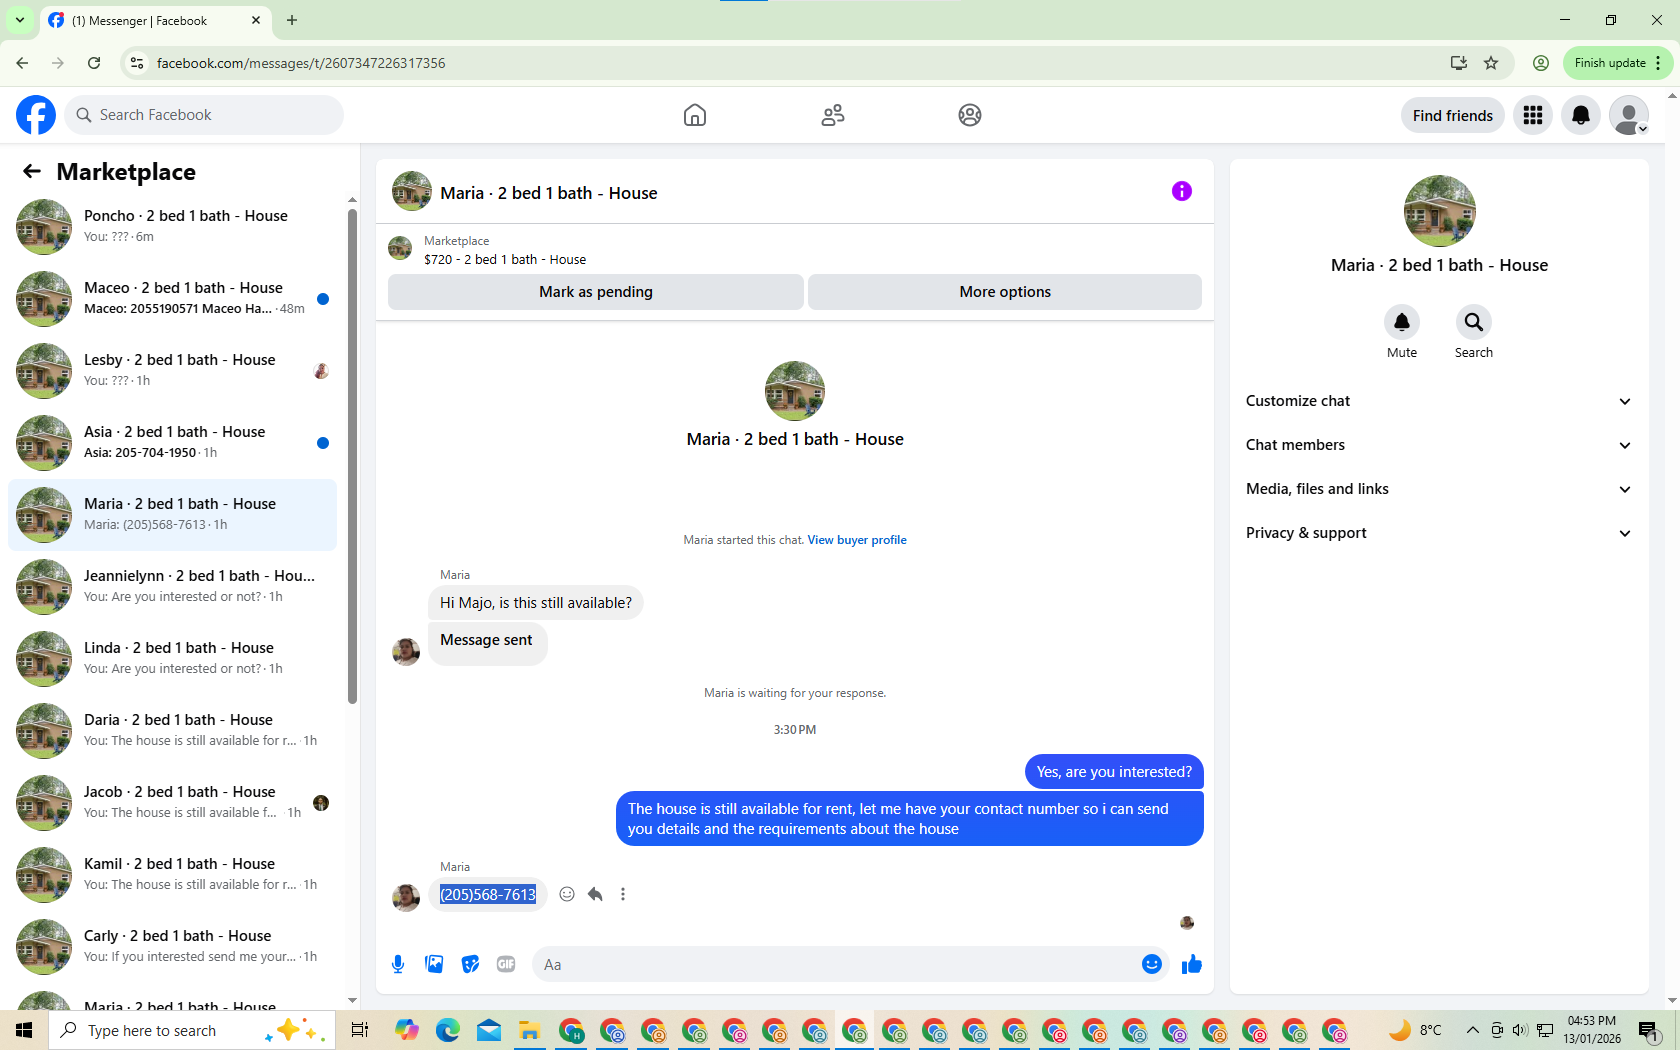1680x1050 pixels.
Task: Click the large Maria listing photo in sidebar
Action: [1439, 211]
